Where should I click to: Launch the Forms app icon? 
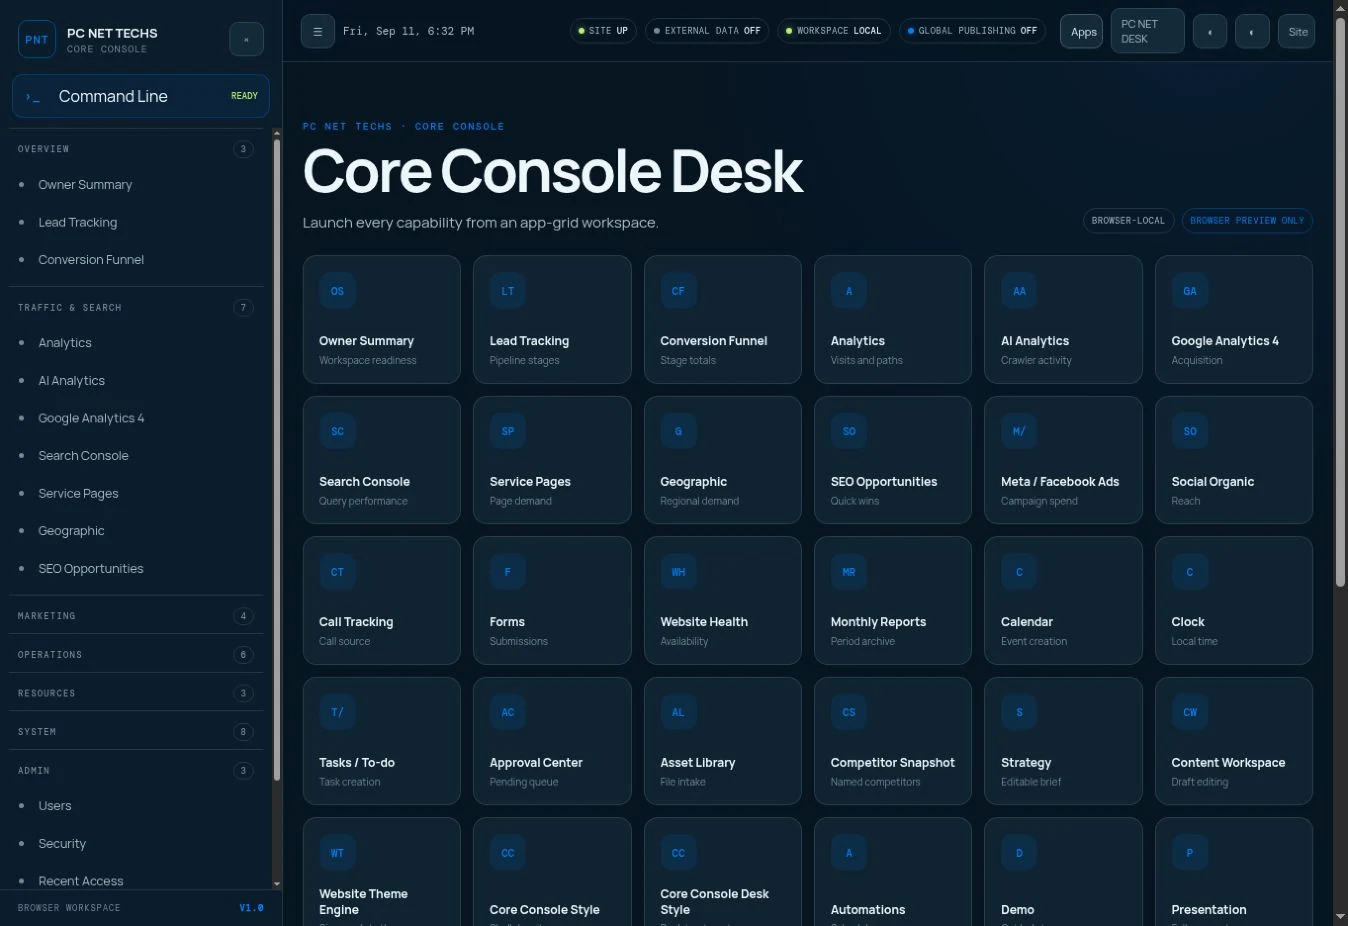(x=508, y=572)
